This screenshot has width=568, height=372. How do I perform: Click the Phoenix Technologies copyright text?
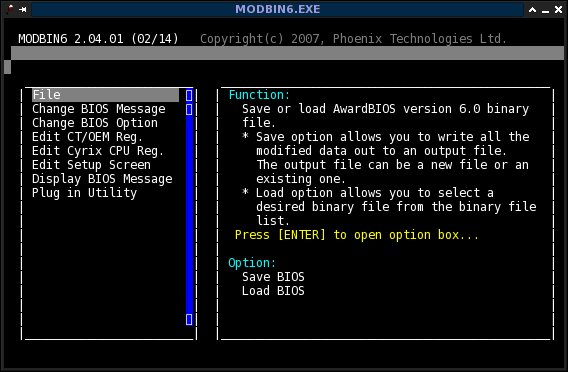click(x=353, y=39)
